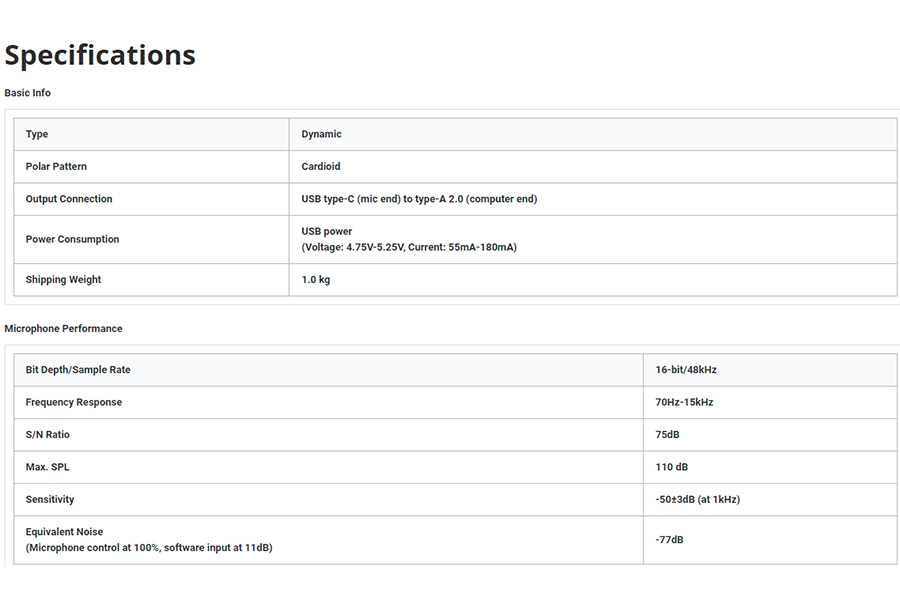Click the 70Hz-15kHz value
This screenshot has height=600, width=900.
[684, 402]
